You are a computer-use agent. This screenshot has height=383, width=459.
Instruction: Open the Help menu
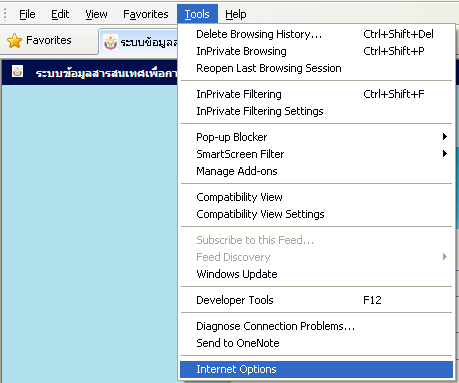coord(236,14)
